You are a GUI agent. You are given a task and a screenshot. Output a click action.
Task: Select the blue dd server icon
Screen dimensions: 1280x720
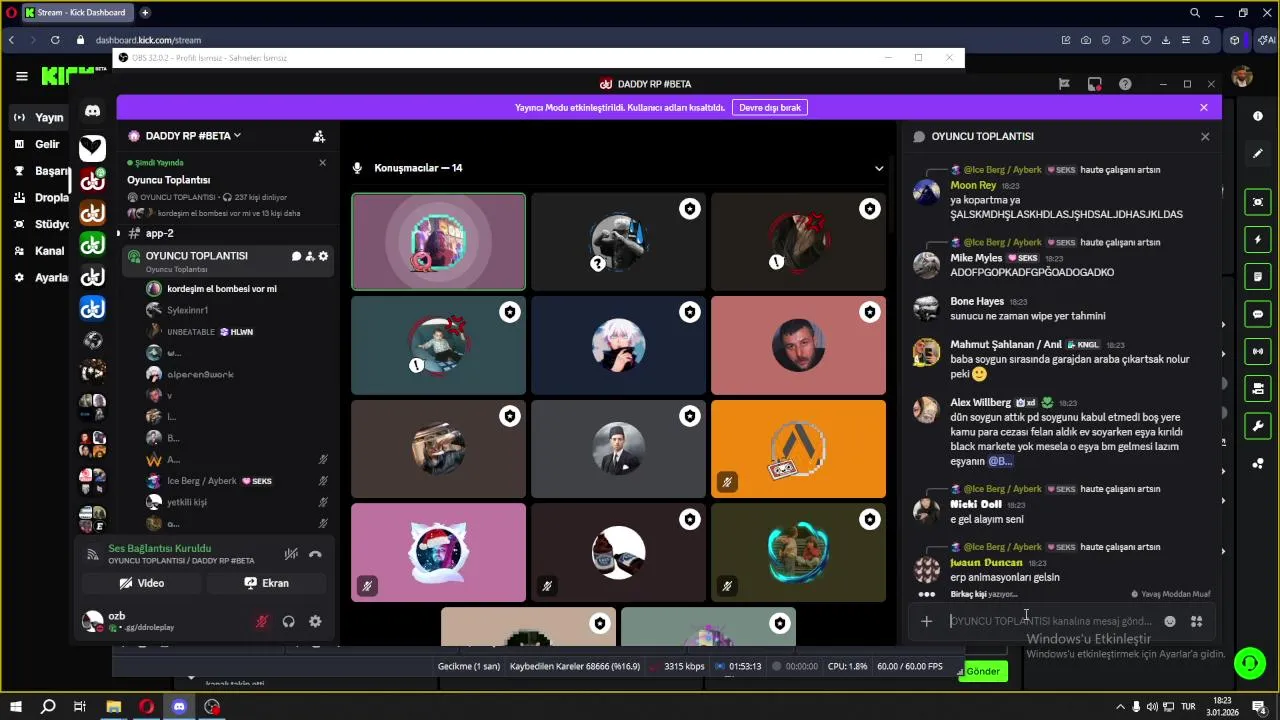pyautogui.click(x=92, y=308)
